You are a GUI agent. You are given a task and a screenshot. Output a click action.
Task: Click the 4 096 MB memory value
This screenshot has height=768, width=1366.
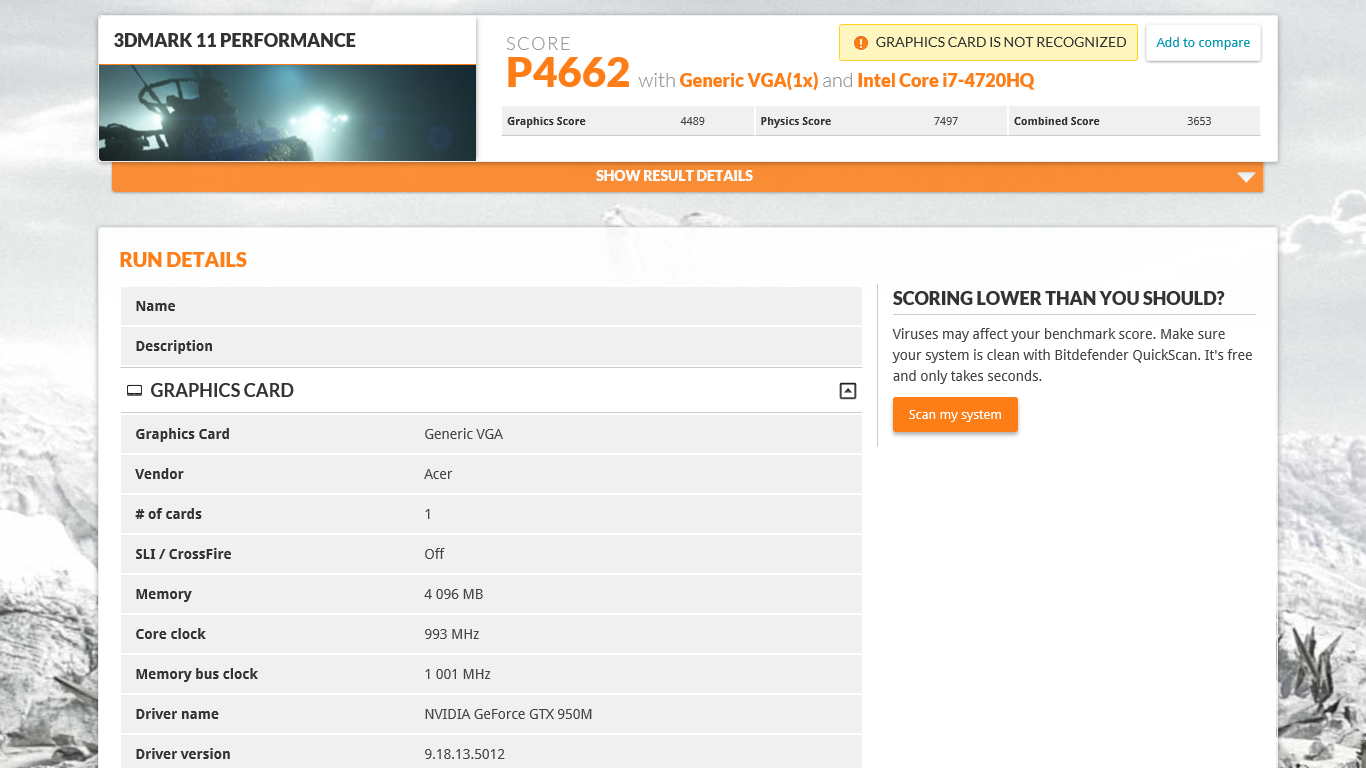[x=453, y=594]
